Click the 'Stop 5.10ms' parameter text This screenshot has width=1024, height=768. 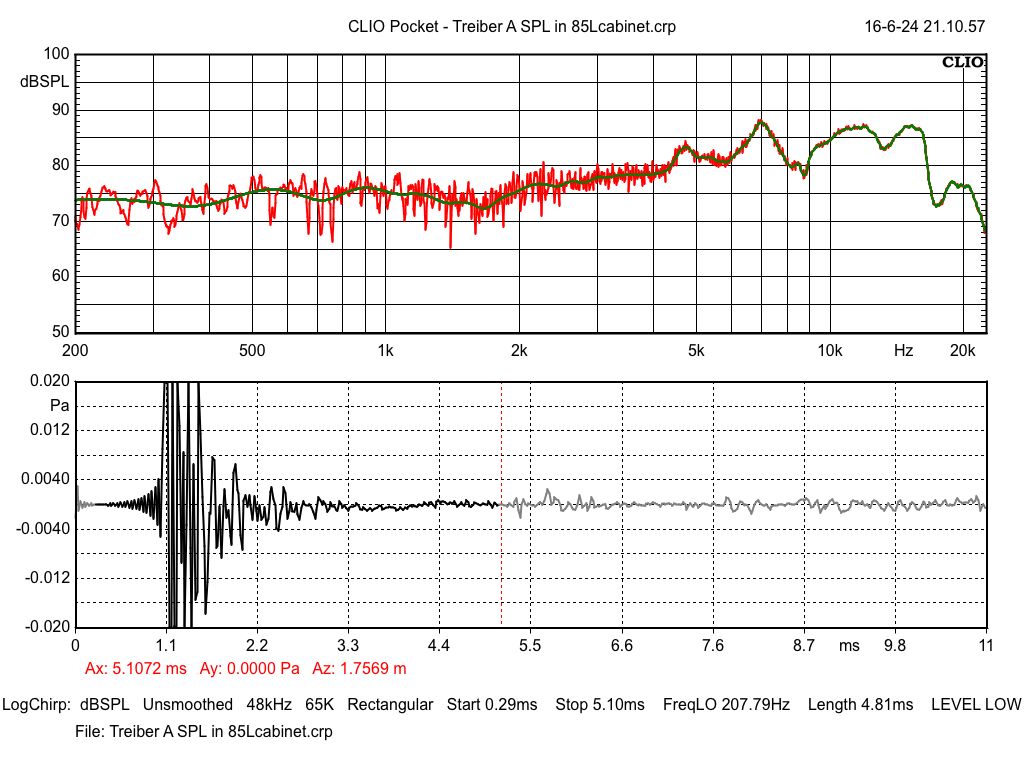(600, 705)
